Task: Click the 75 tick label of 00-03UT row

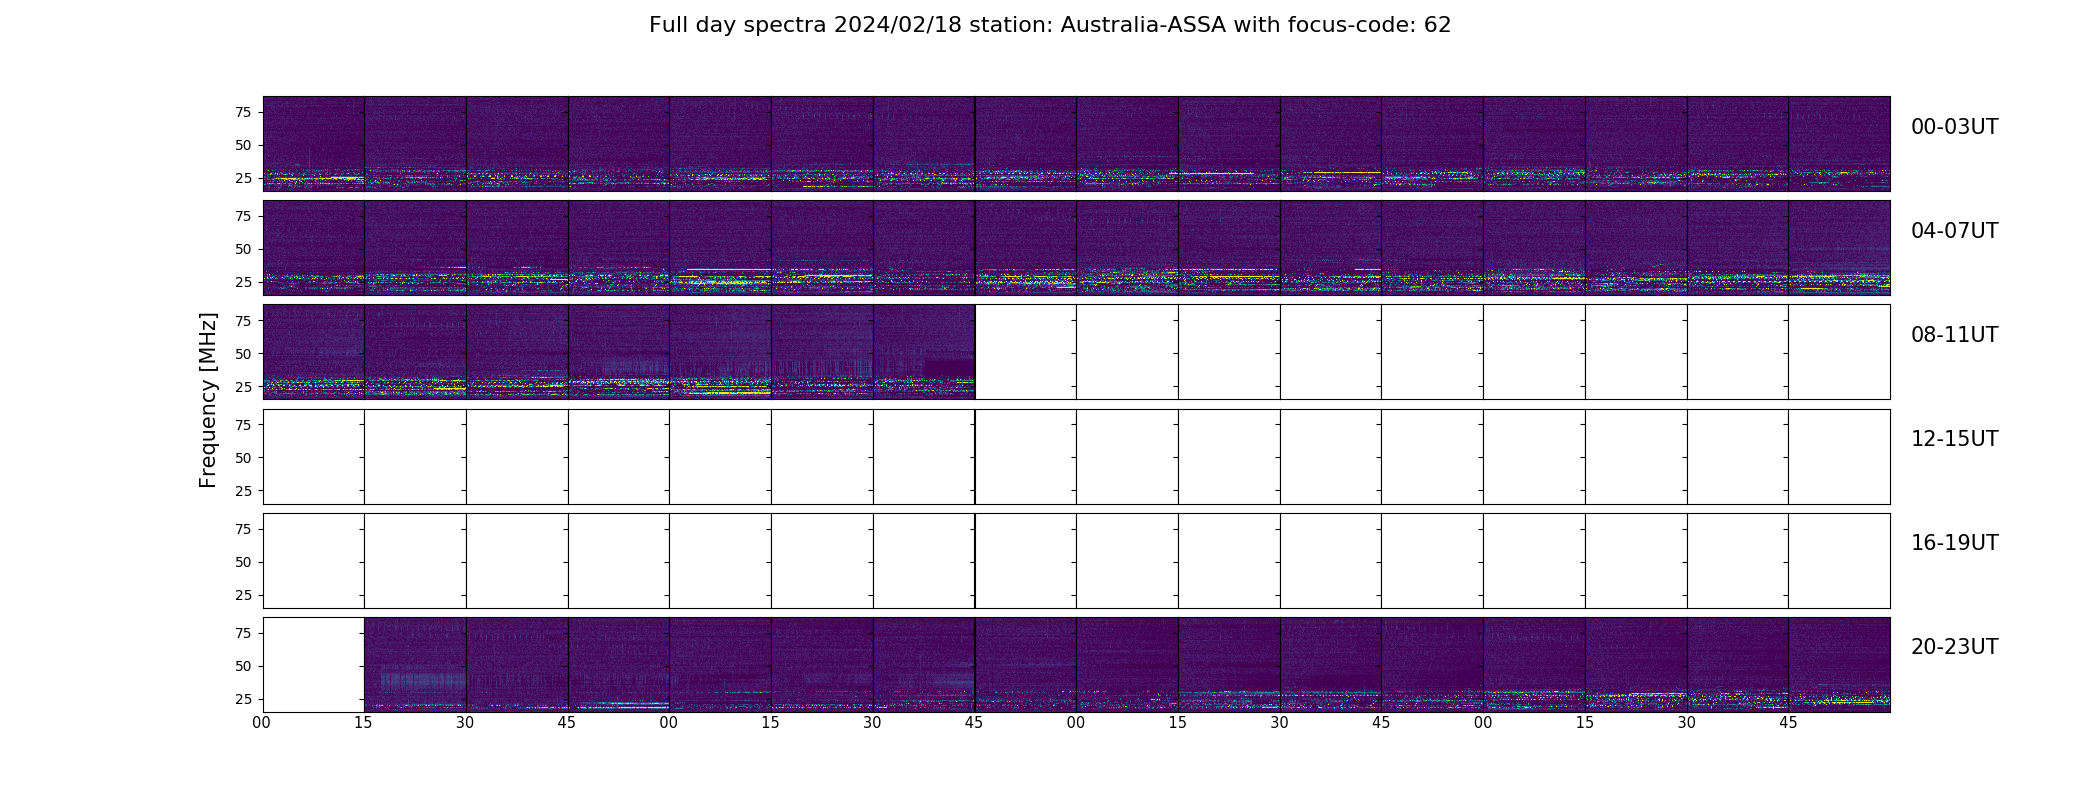Action: tap(243, 112)
